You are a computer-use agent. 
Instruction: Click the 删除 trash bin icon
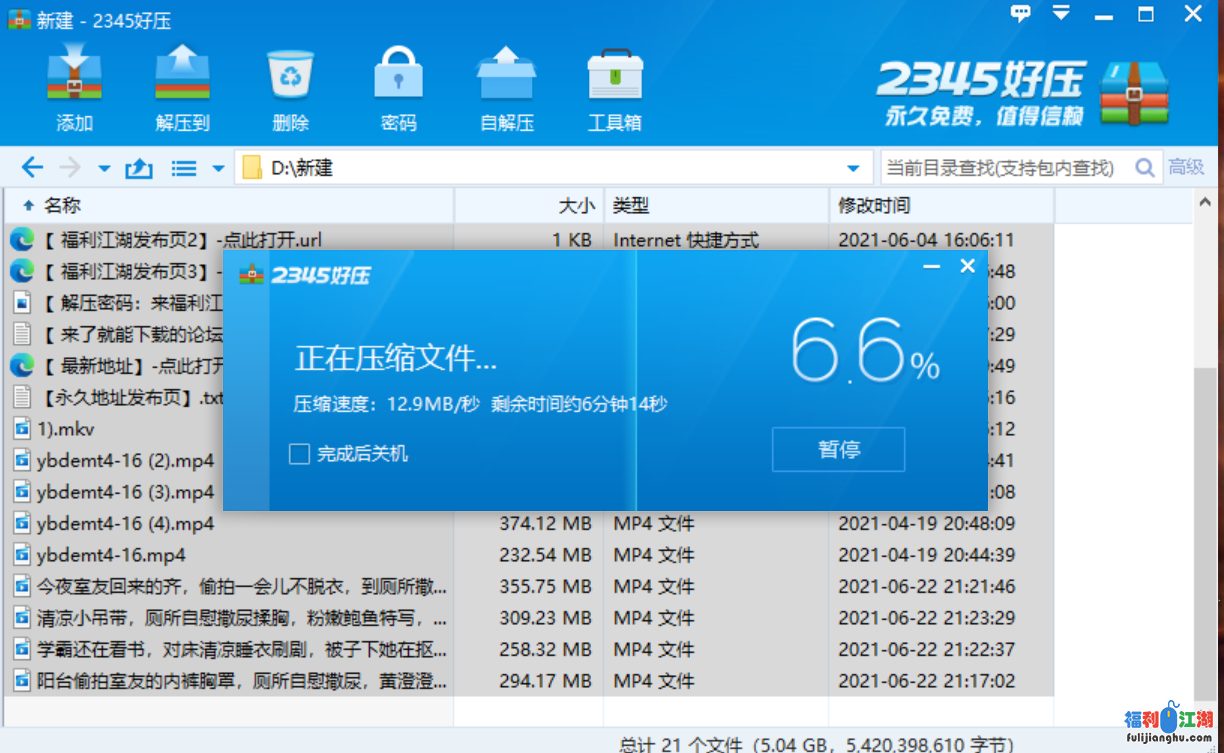click(x=290, y=76)
